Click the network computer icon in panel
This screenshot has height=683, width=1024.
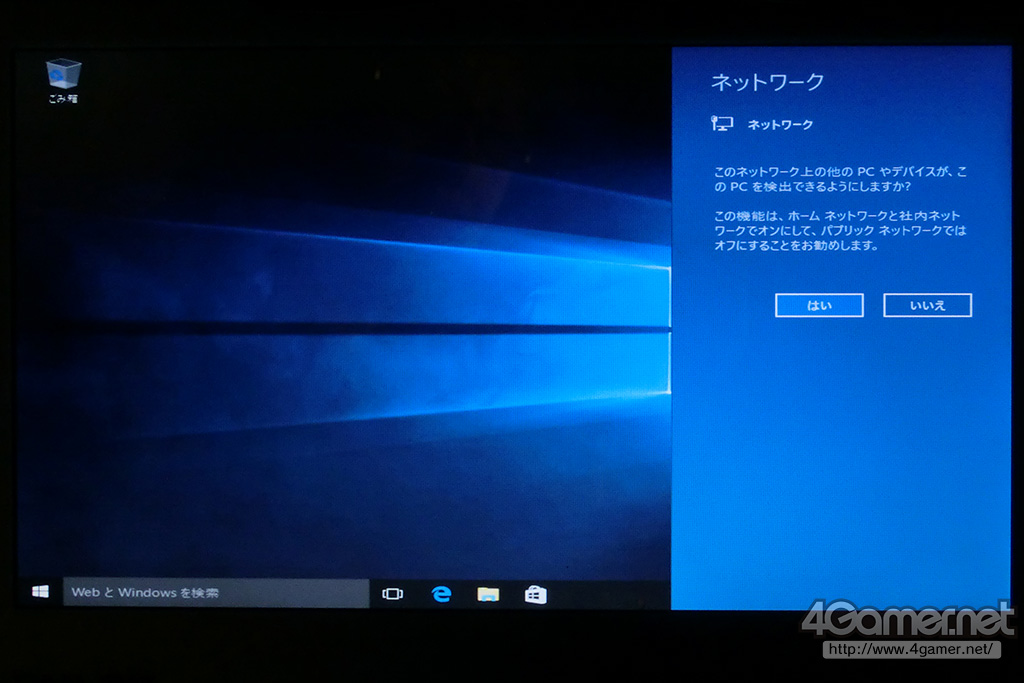(722, 123)
